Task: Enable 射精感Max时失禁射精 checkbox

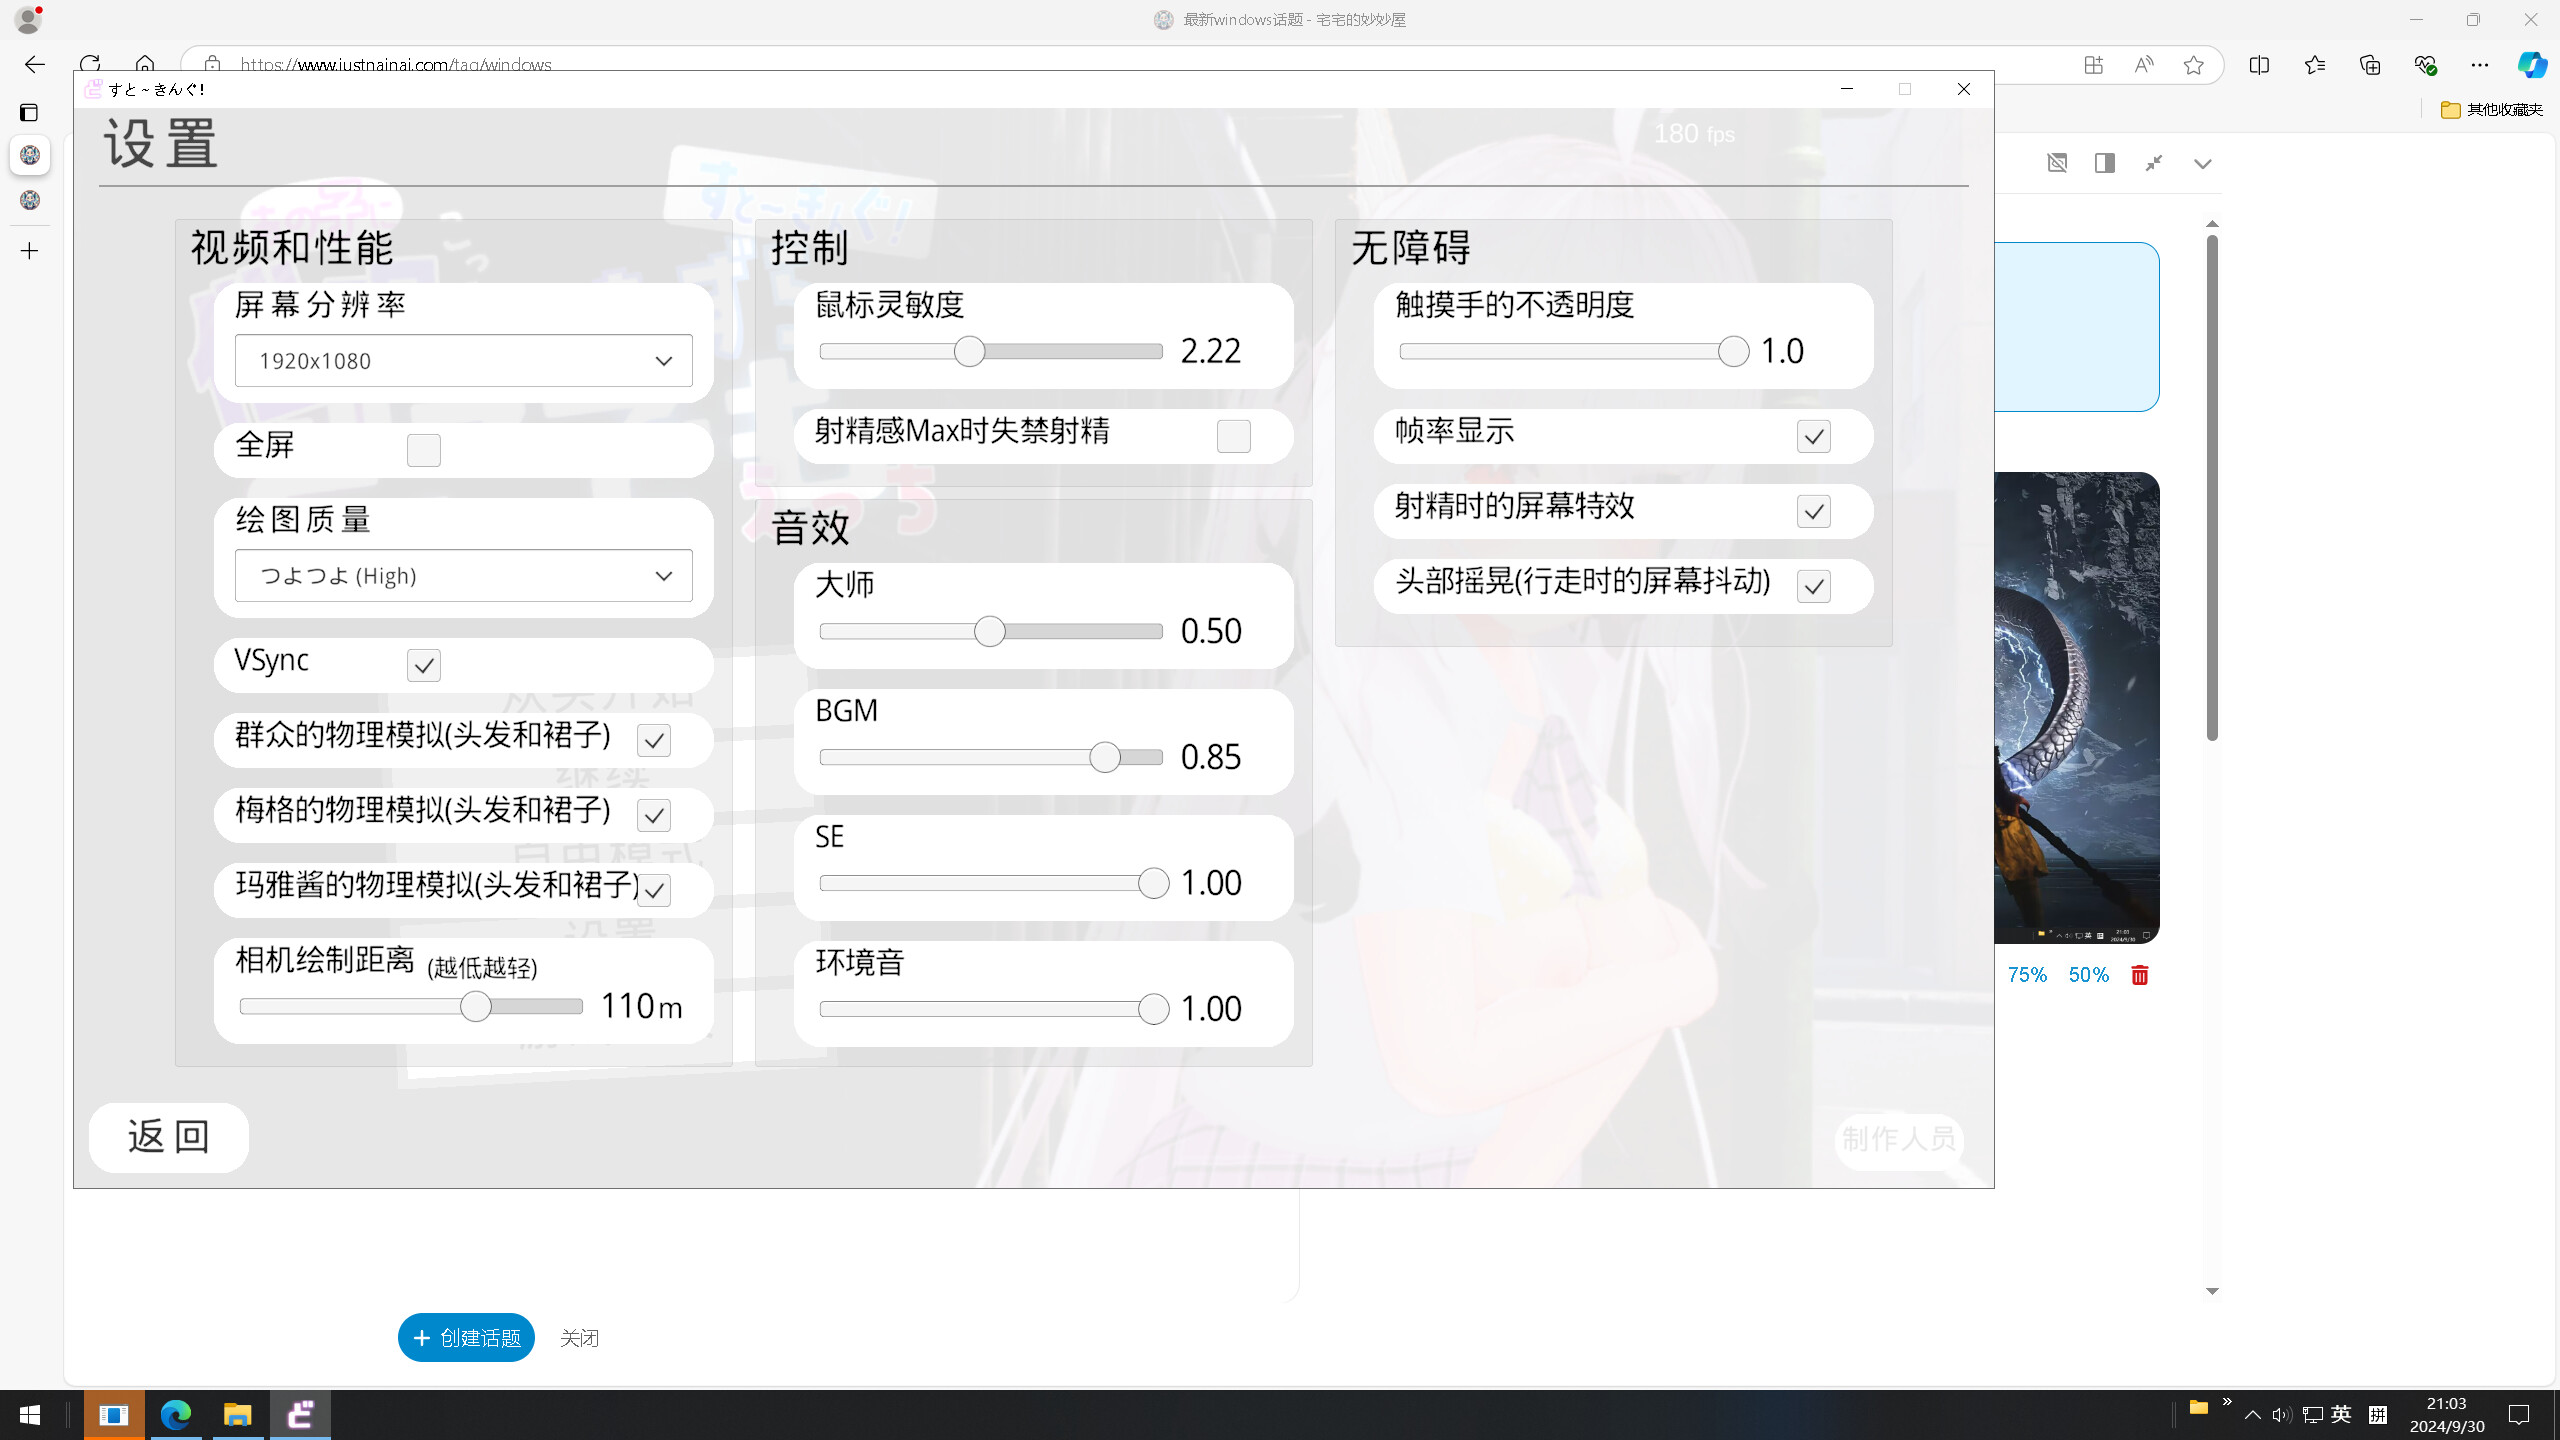Action: click(1234, 436)
